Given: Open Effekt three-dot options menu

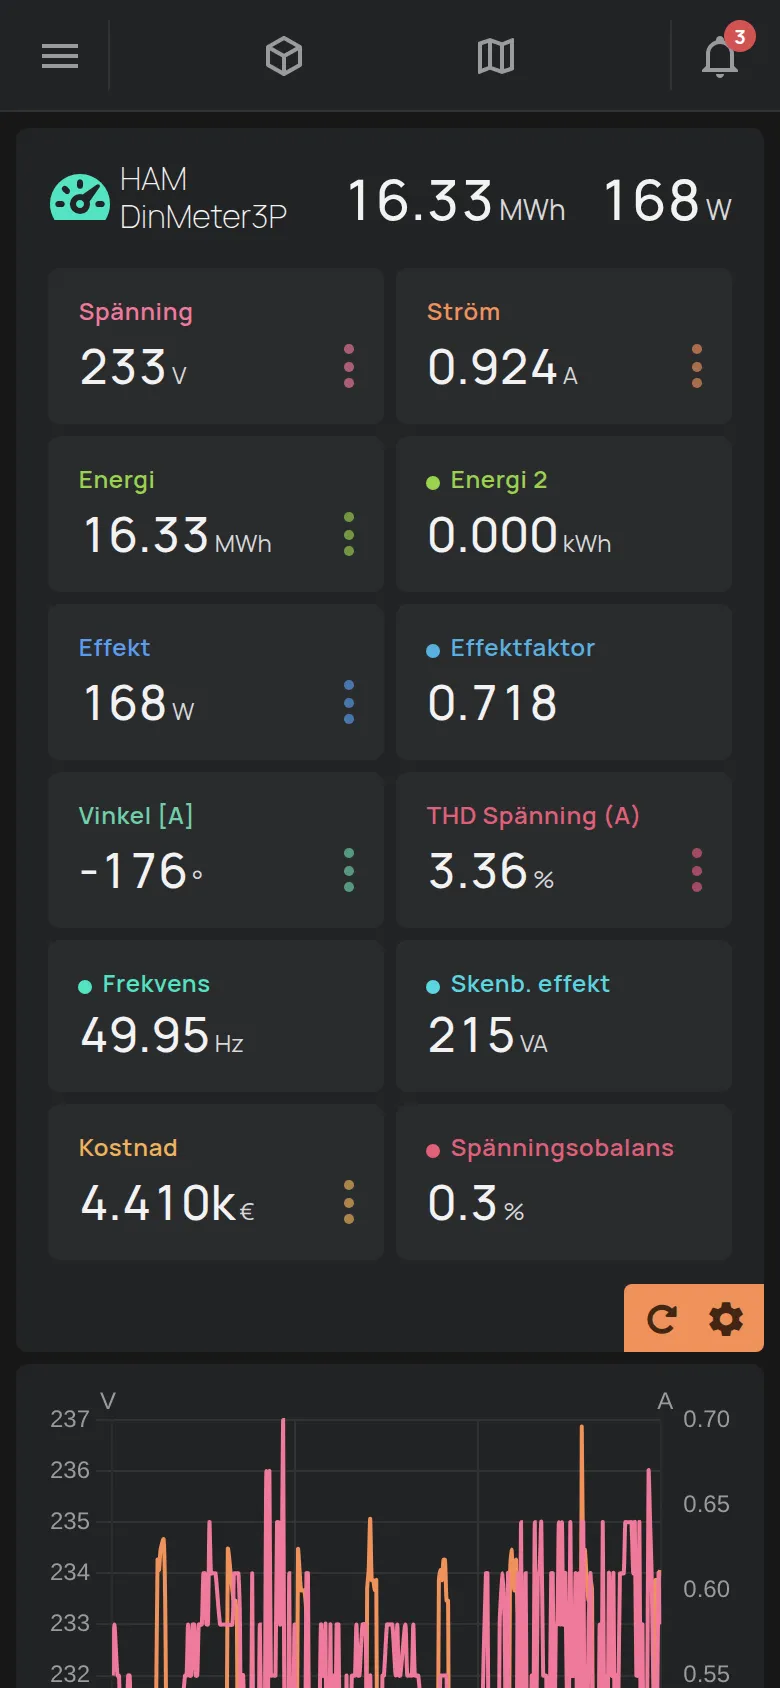Looking at the screenshot, I should point(349,702).
